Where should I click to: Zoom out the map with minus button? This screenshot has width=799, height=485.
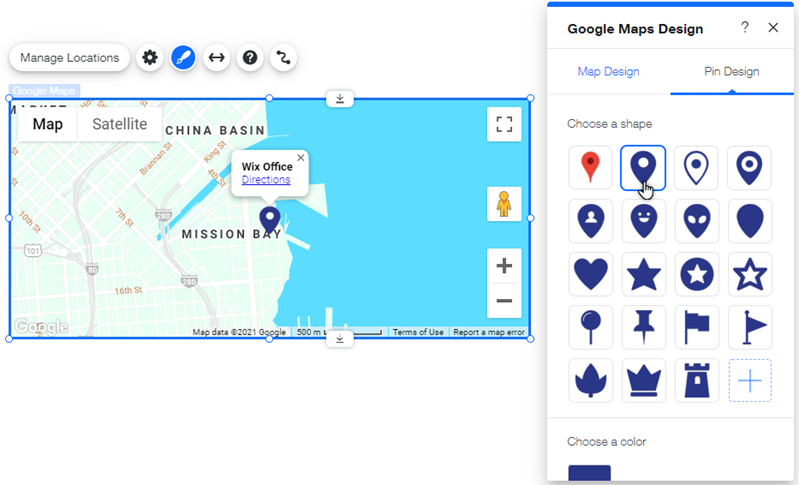coord(504,301)
